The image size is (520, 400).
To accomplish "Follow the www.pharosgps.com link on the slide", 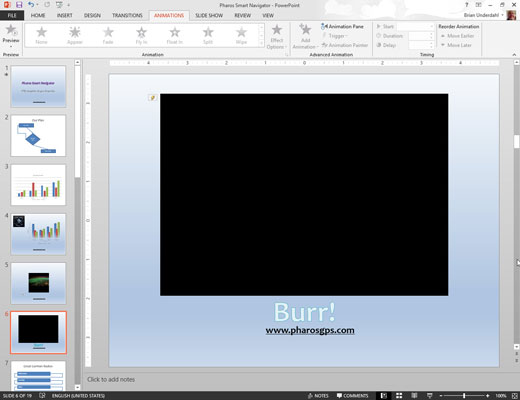I will (310, 330).
